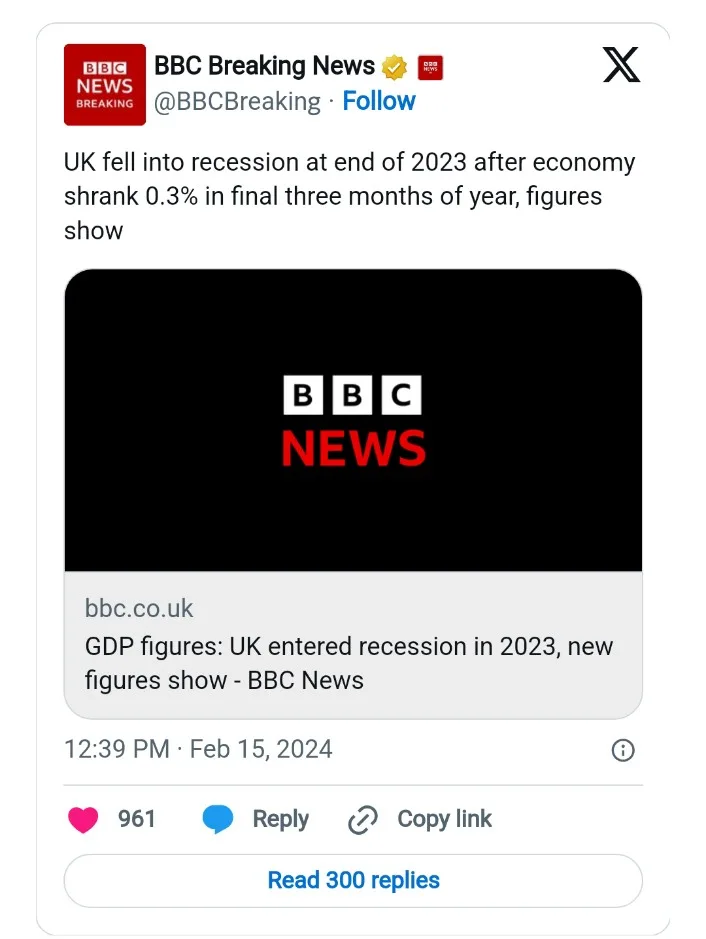Click the blue reply bubble icon
Screen dimensions: 706x939
tap(217, 820)
